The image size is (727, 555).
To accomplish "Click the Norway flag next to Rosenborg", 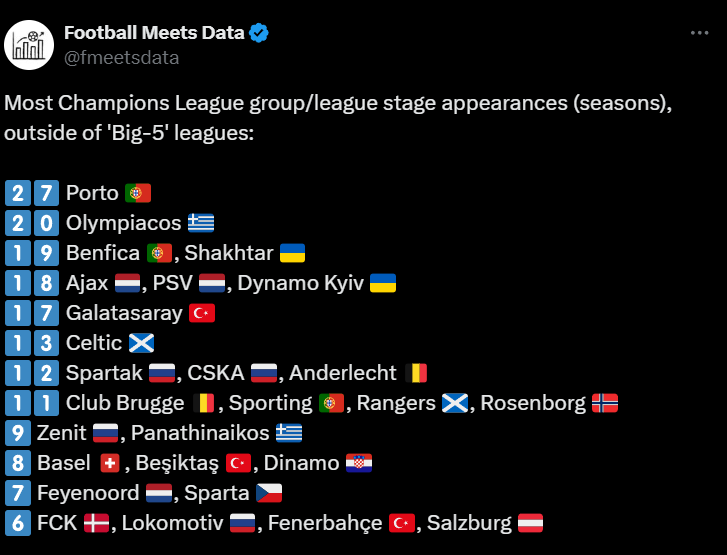I will (605, 403).
